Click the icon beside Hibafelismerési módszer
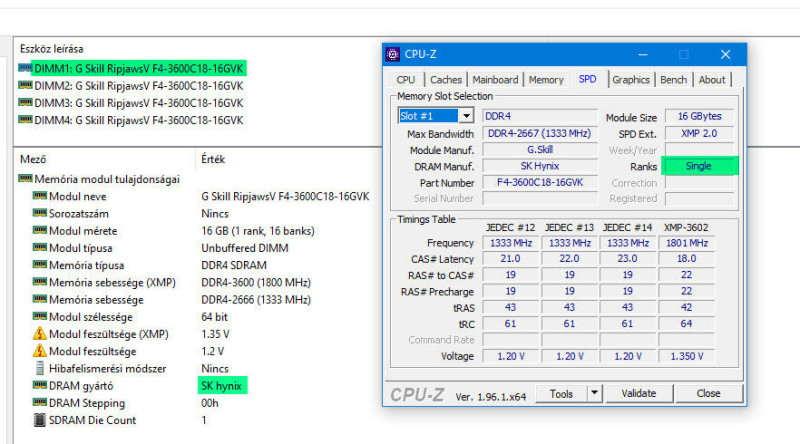Viewport: 800px width, 444px height. coord(39,368)
